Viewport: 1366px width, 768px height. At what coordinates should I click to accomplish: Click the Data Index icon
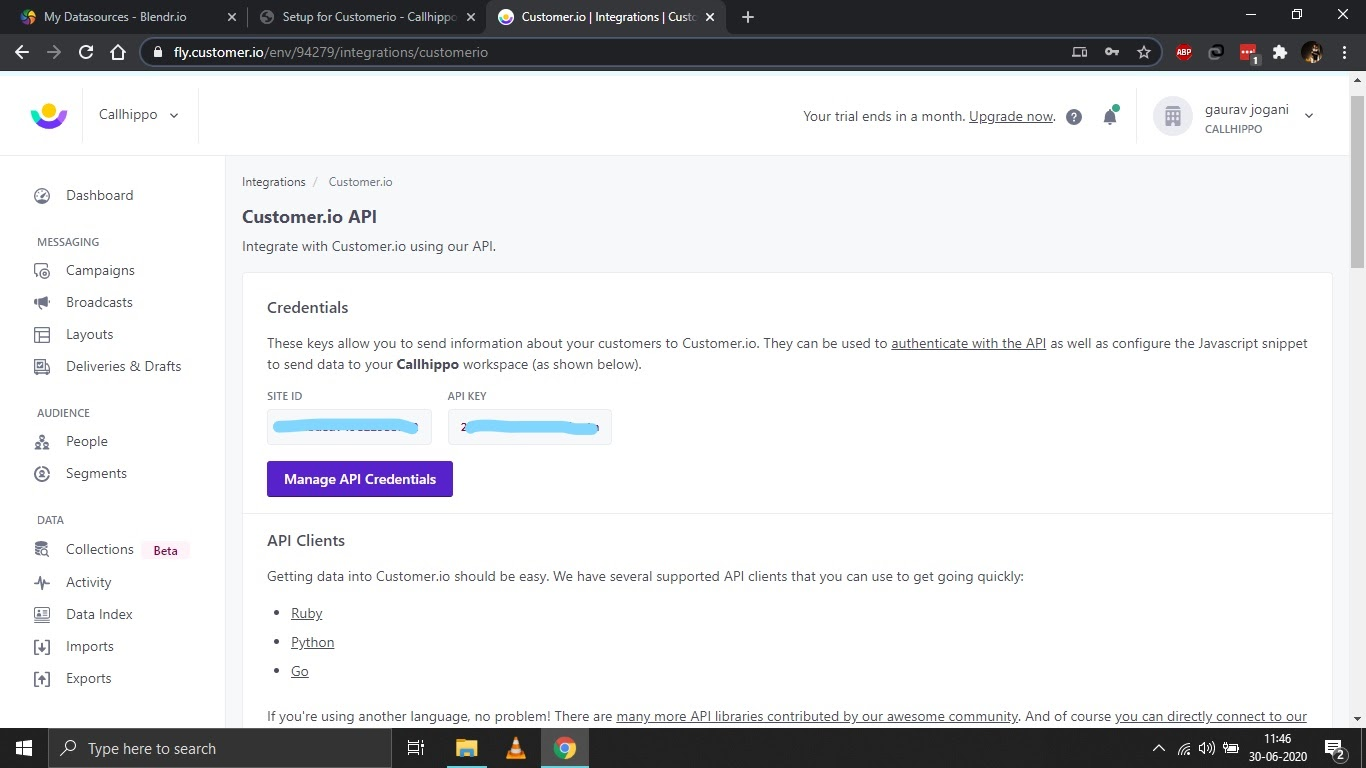click(42, 615)
